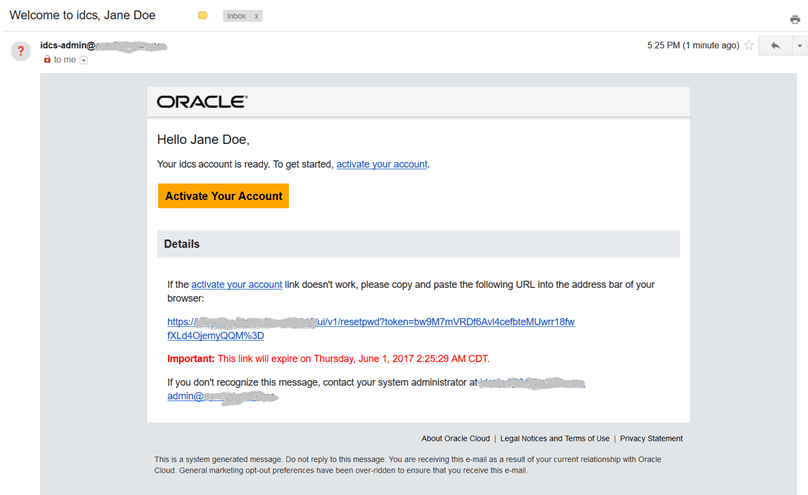This screenshot has width=808, height=495.
Task: Click the Oracle logo in email header
Action: click(x=202, y=102)
